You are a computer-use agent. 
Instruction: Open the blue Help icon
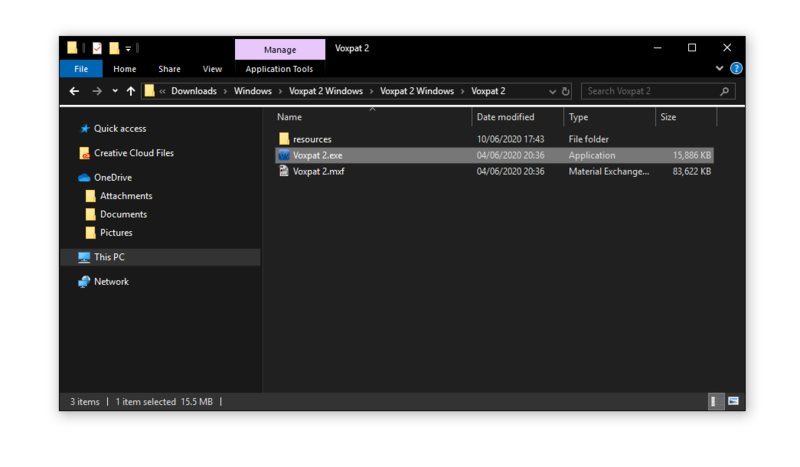736,69
